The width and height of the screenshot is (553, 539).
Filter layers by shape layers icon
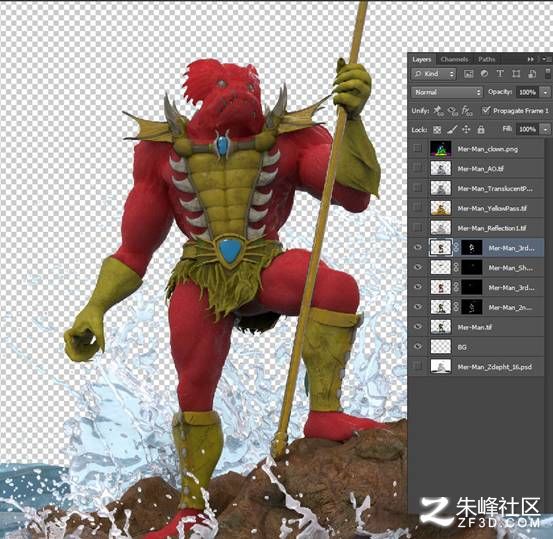[x=516, y=74]
